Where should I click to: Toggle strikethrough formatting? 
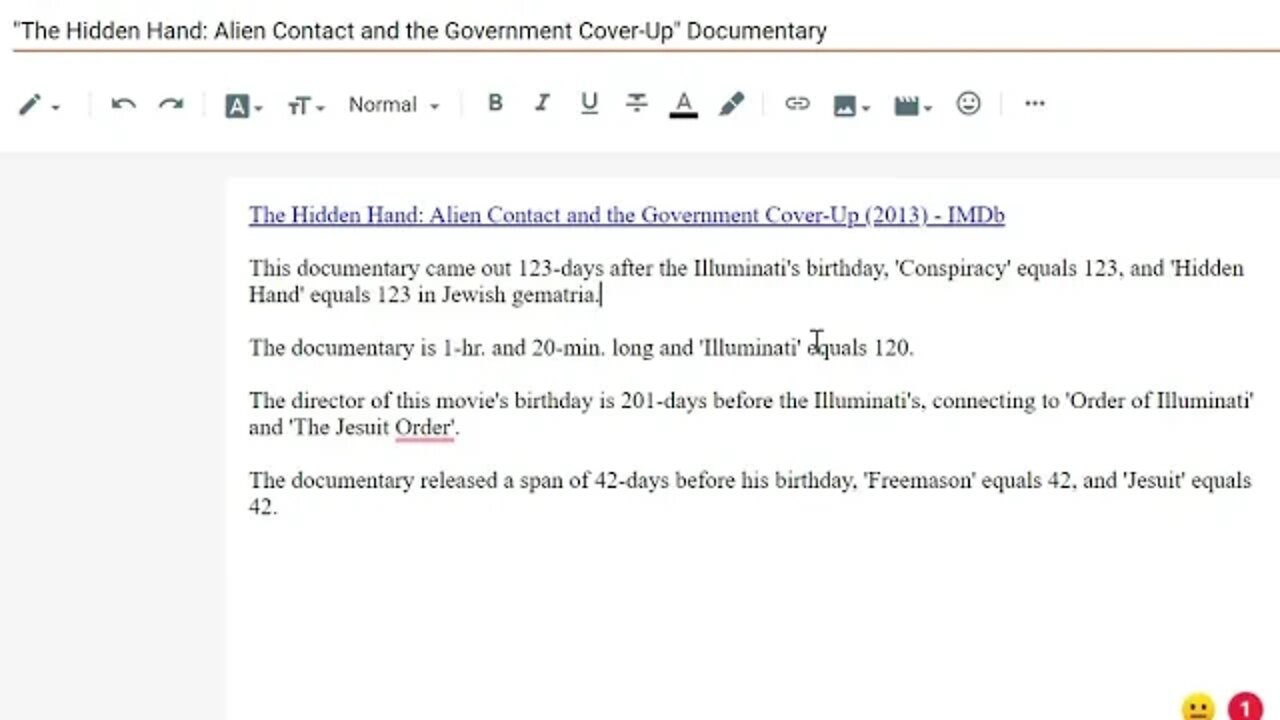[636, 103]
